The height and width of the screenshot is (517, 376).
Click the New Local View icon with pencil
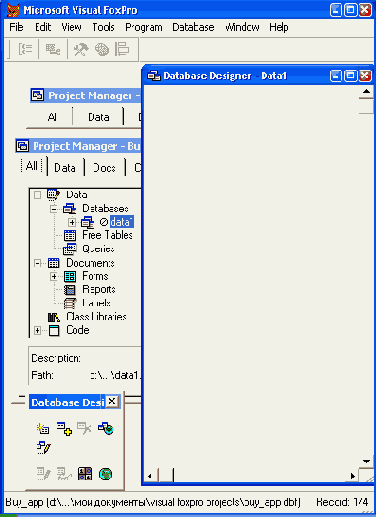(44, 448)
